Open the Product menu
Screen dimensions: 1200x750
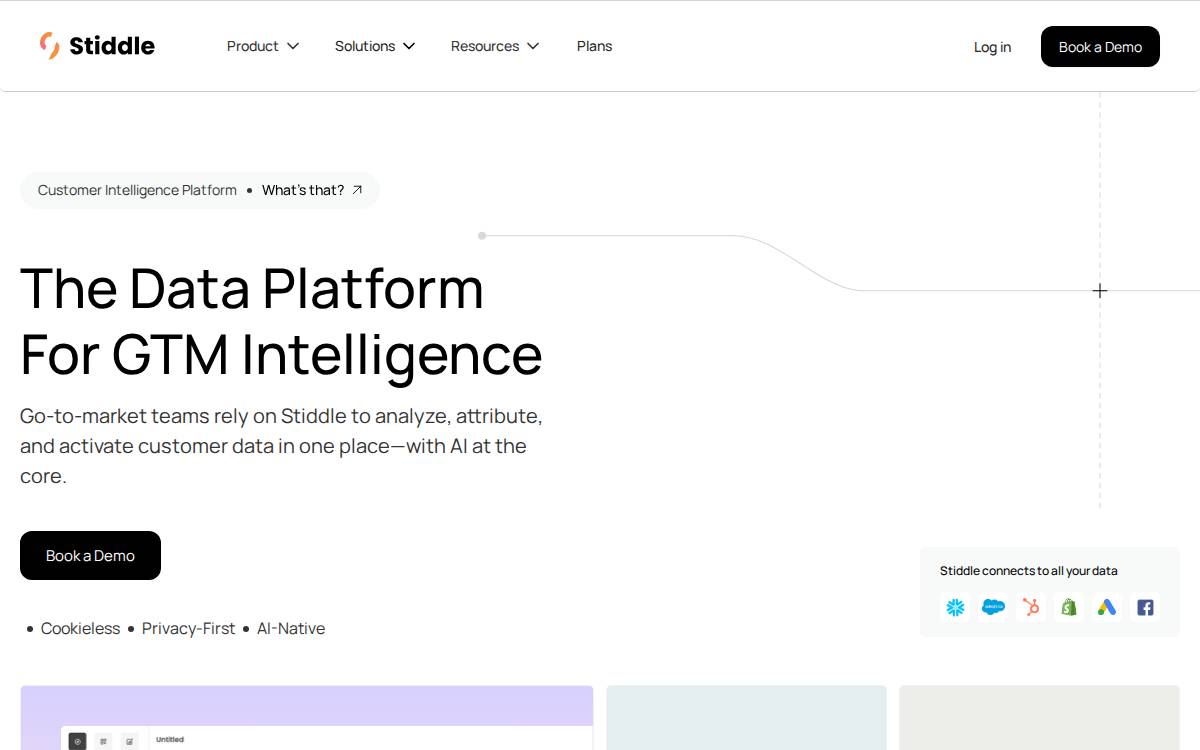263,46
